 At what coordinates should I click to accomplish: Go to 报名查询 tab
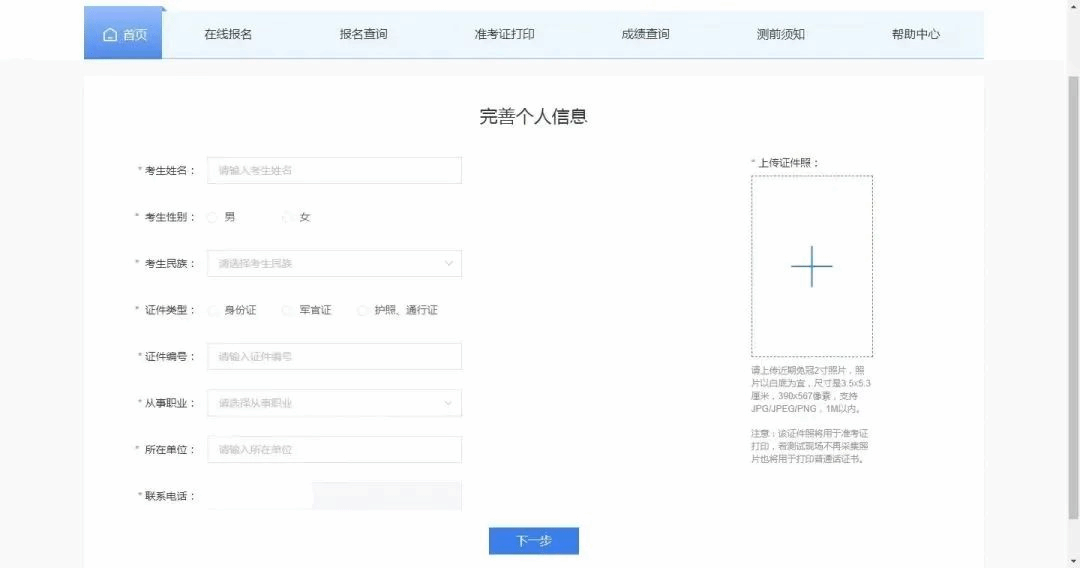point(363,34)
